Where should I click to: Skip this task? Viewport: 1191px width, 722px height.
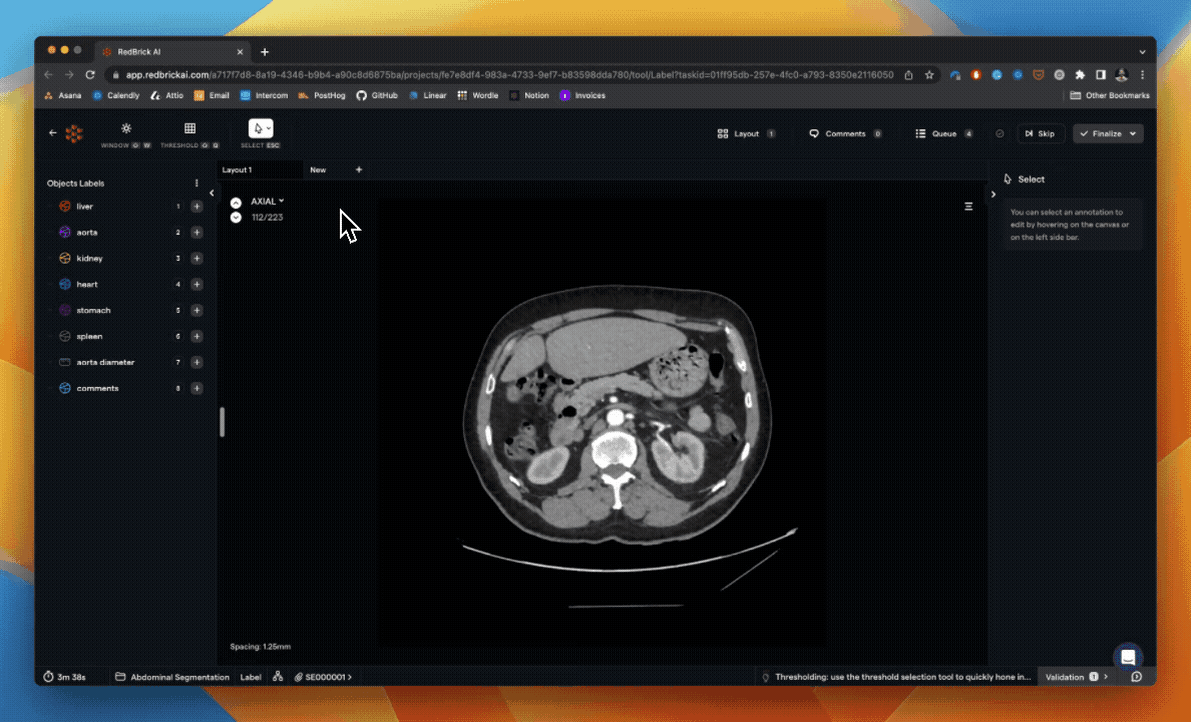(x=1040, y=134)
